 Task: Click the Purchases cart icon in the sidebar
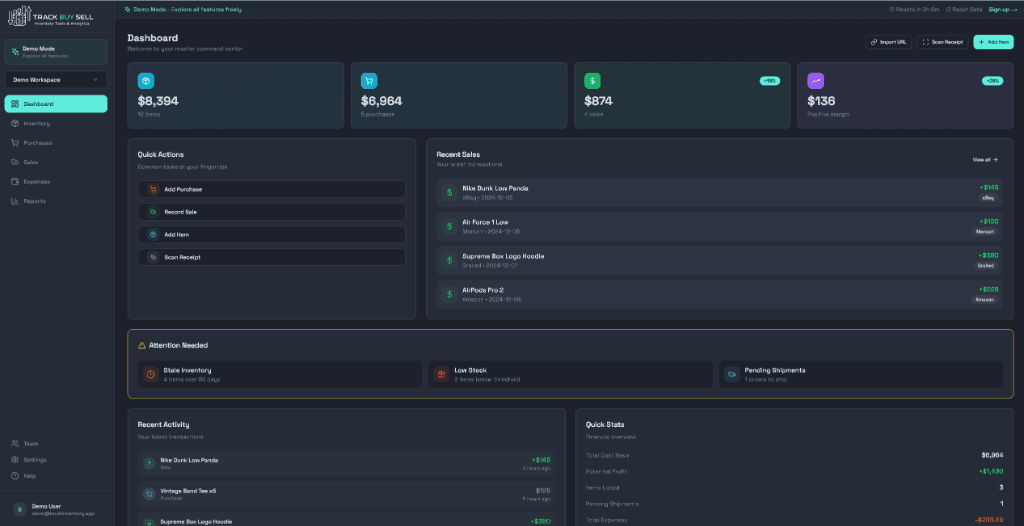(15, 142)
